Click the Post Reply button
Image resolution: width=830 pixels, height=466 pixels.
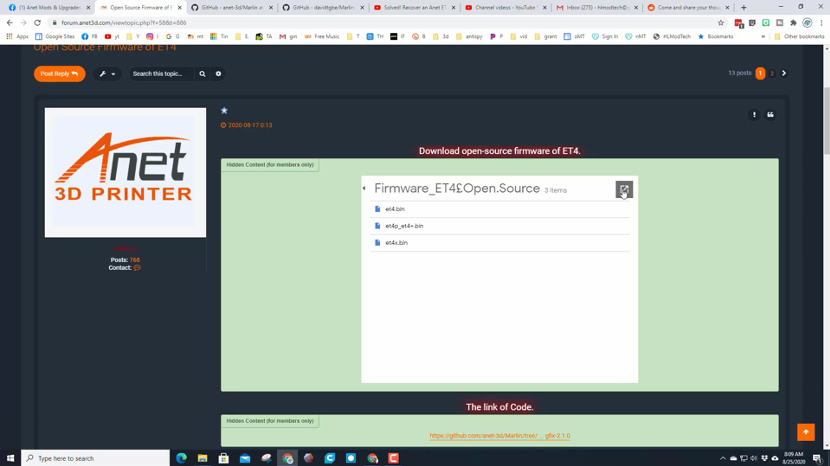pyautogui.click(x=59, y=74)
